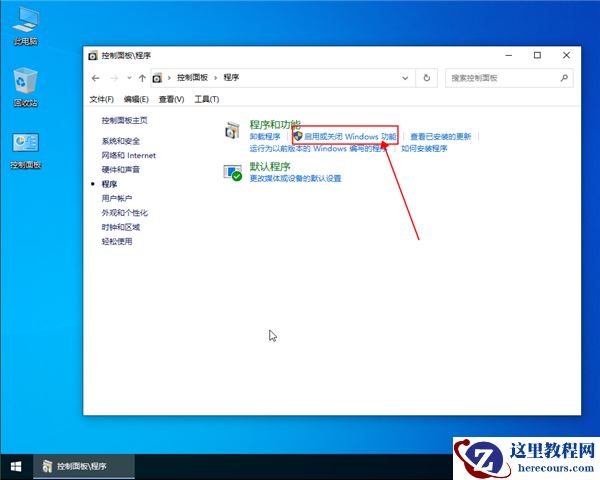Click 卸载程序 link
Image resolution: width=600 pixels, height=480 pixels.
coord(265,137)
